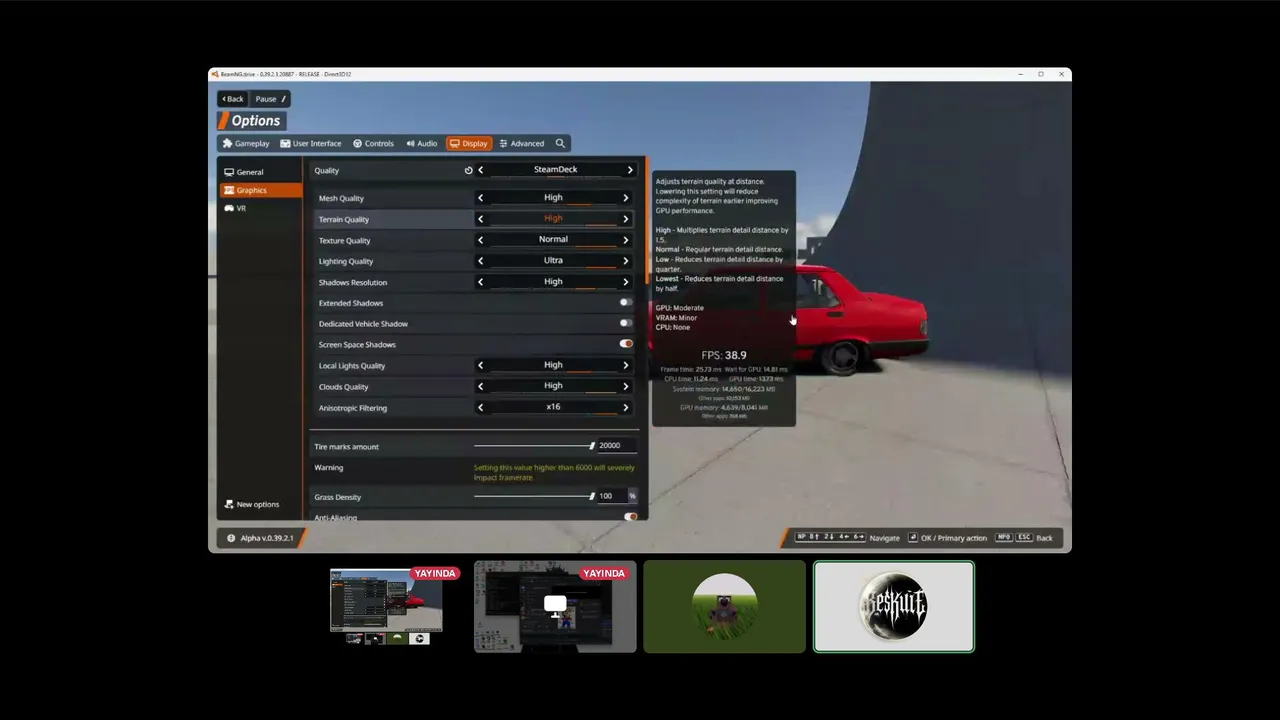Screen dimensions: 1280x720
Task: Select the Display tab
Action: [x=469, y=143]
